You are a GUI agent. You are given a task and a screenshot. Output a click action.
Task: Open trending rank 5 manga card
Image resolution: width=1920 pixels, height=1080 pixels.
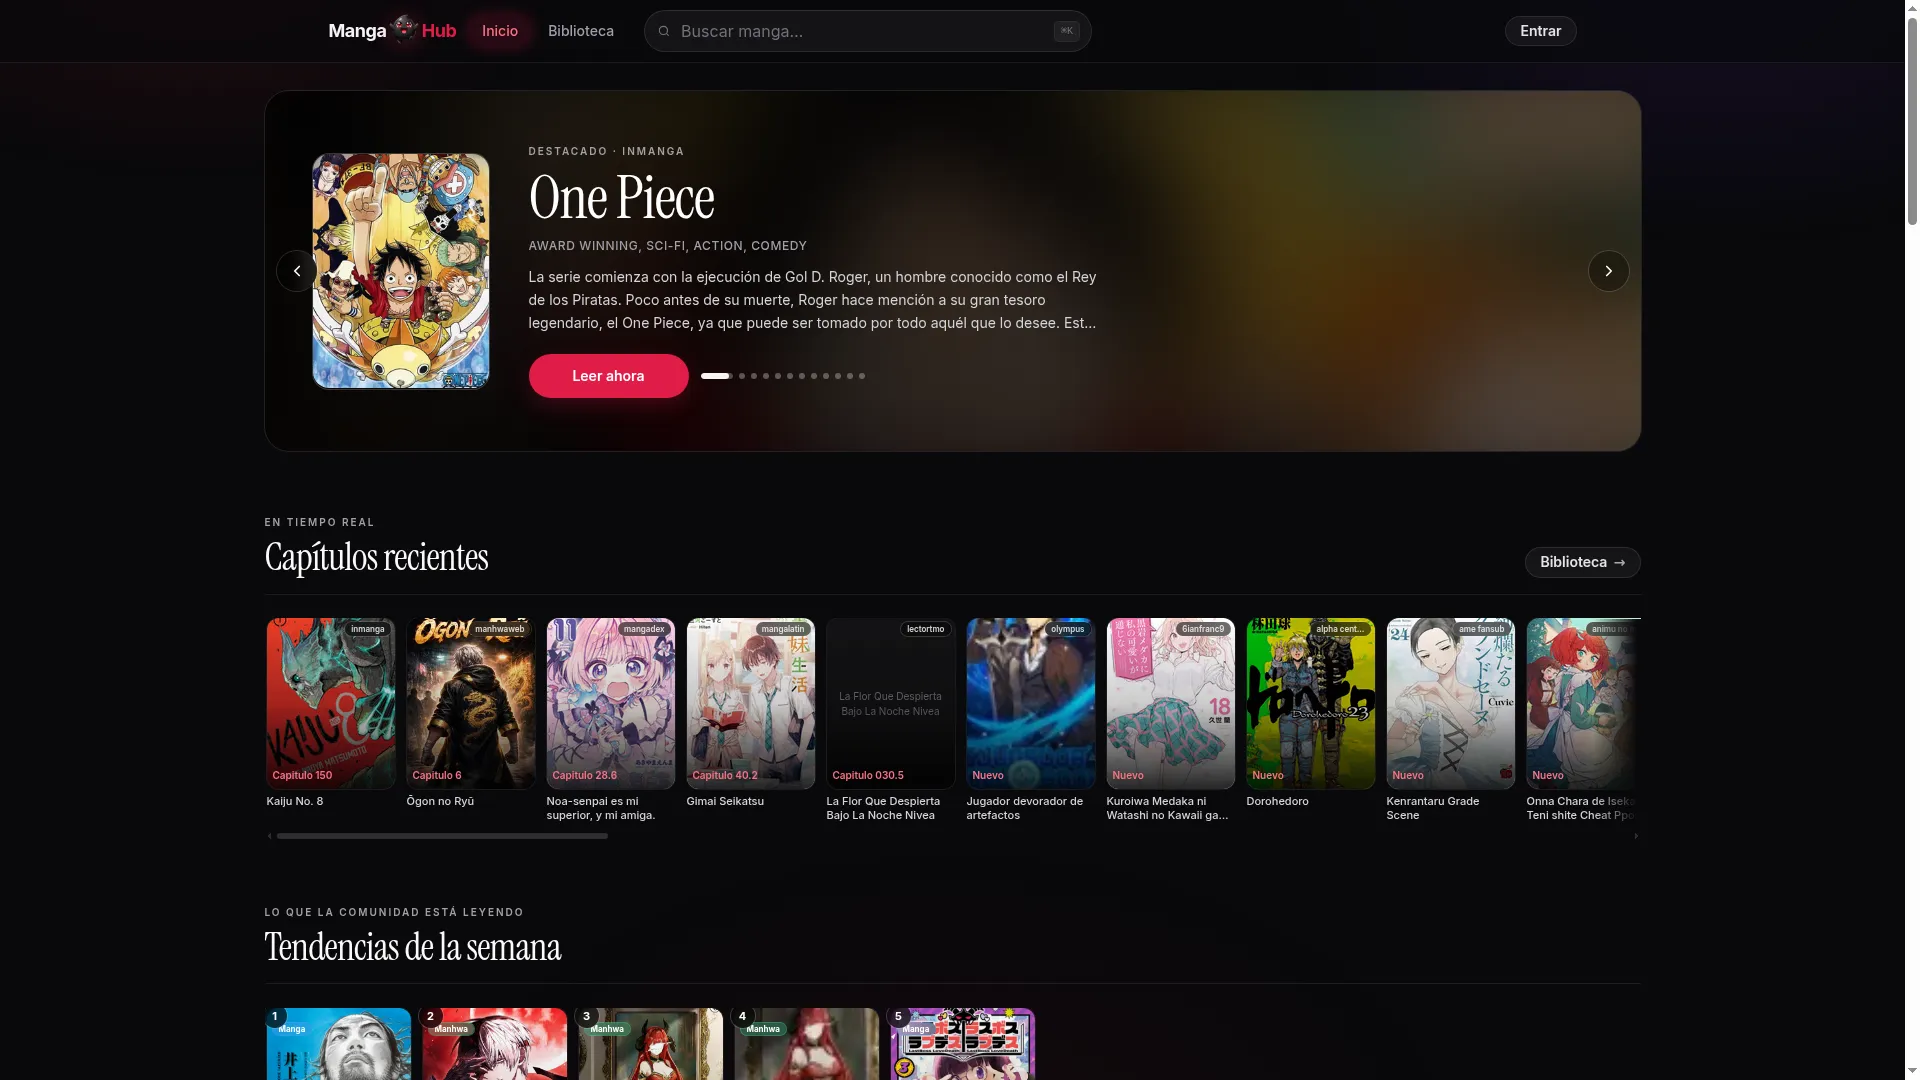(x=963, y=1044)
